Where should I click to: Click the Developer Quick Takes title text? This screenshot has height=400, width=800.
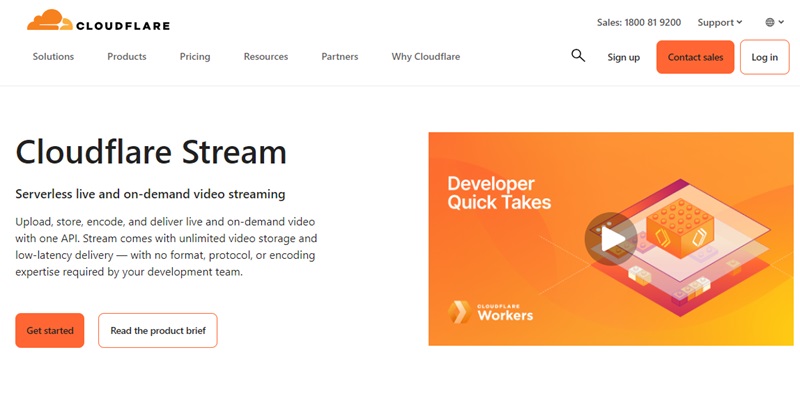499,193
